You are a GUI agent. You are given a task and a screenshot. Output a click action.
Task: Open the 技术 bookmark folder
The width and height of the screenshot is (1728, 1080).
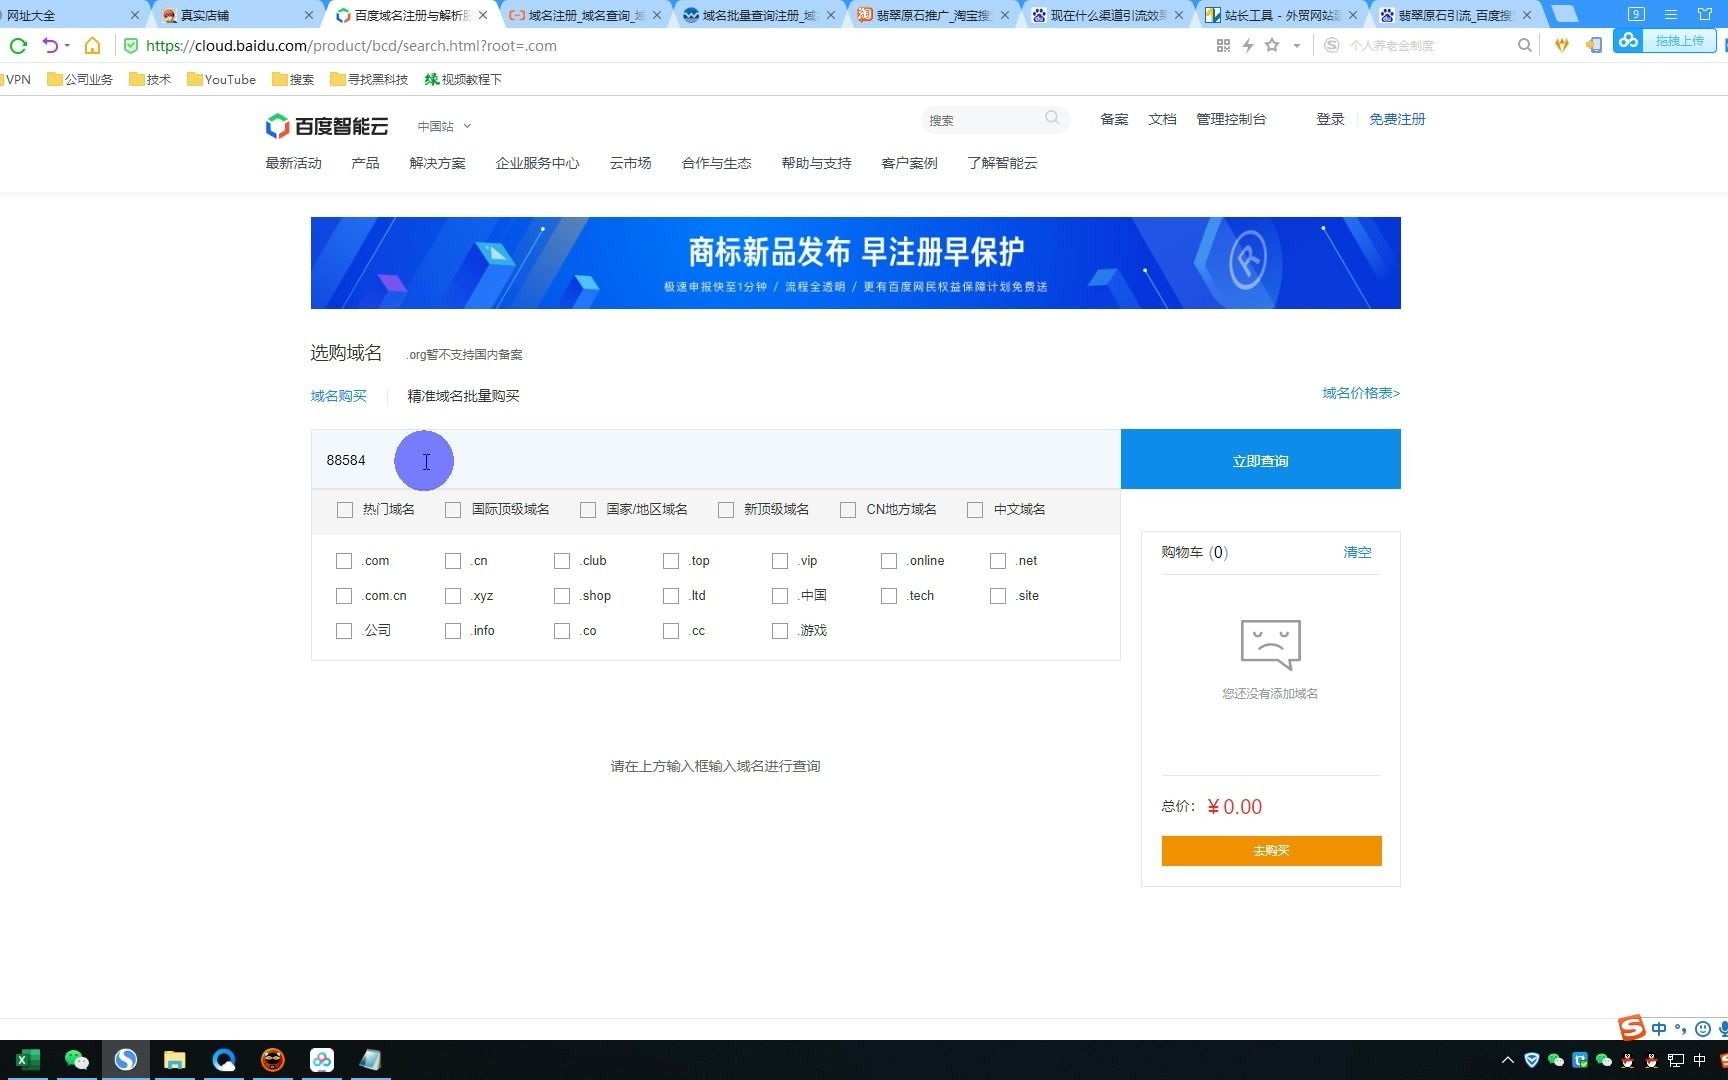pos(150,79)
